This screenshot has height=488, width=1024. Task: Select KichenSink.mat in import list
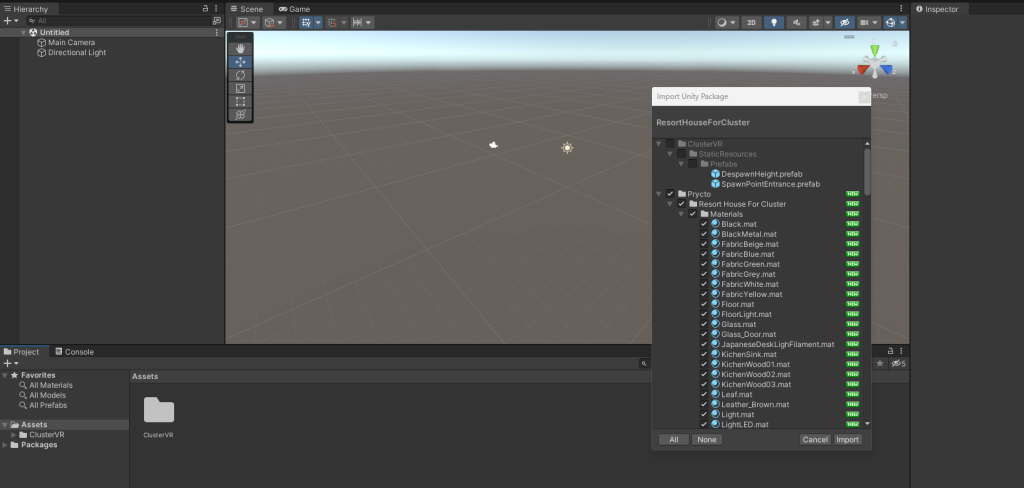tap(748, 354)
